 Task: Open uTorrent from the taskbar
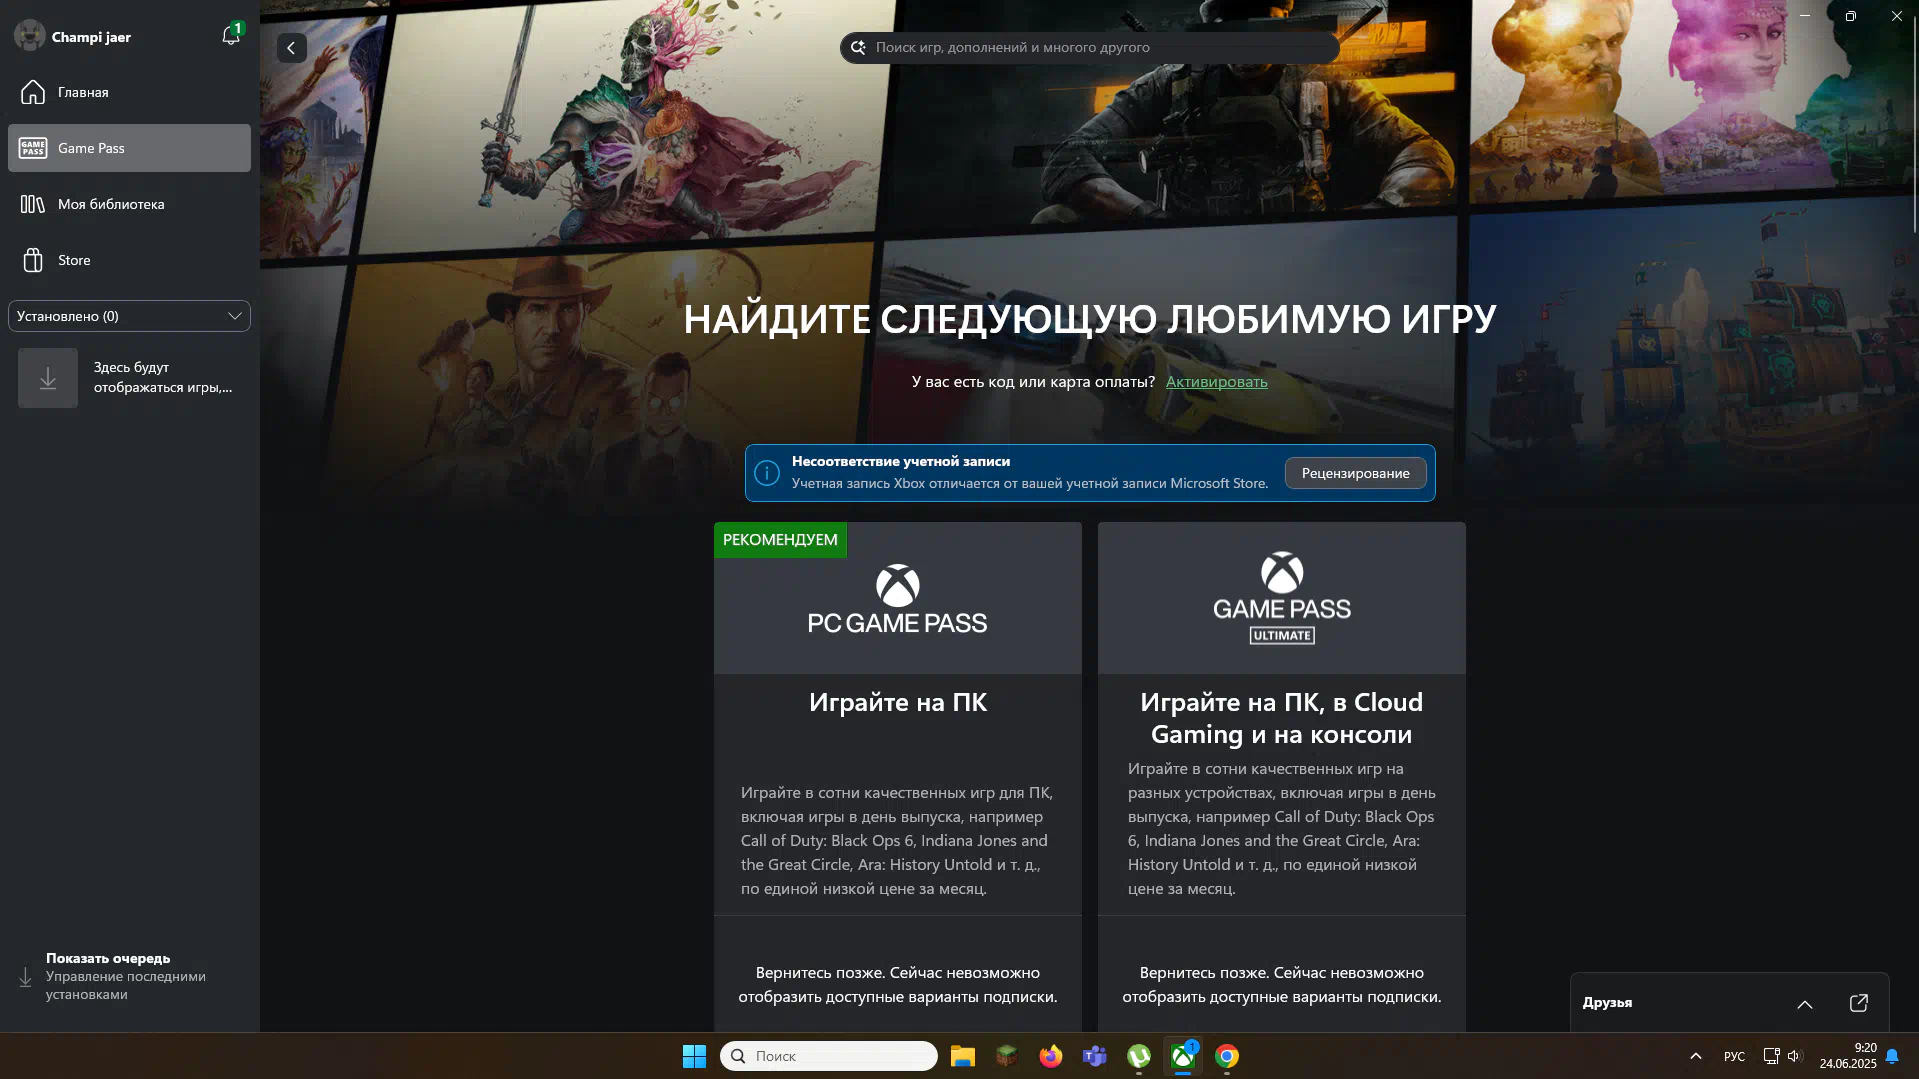pos(1138,1056)
